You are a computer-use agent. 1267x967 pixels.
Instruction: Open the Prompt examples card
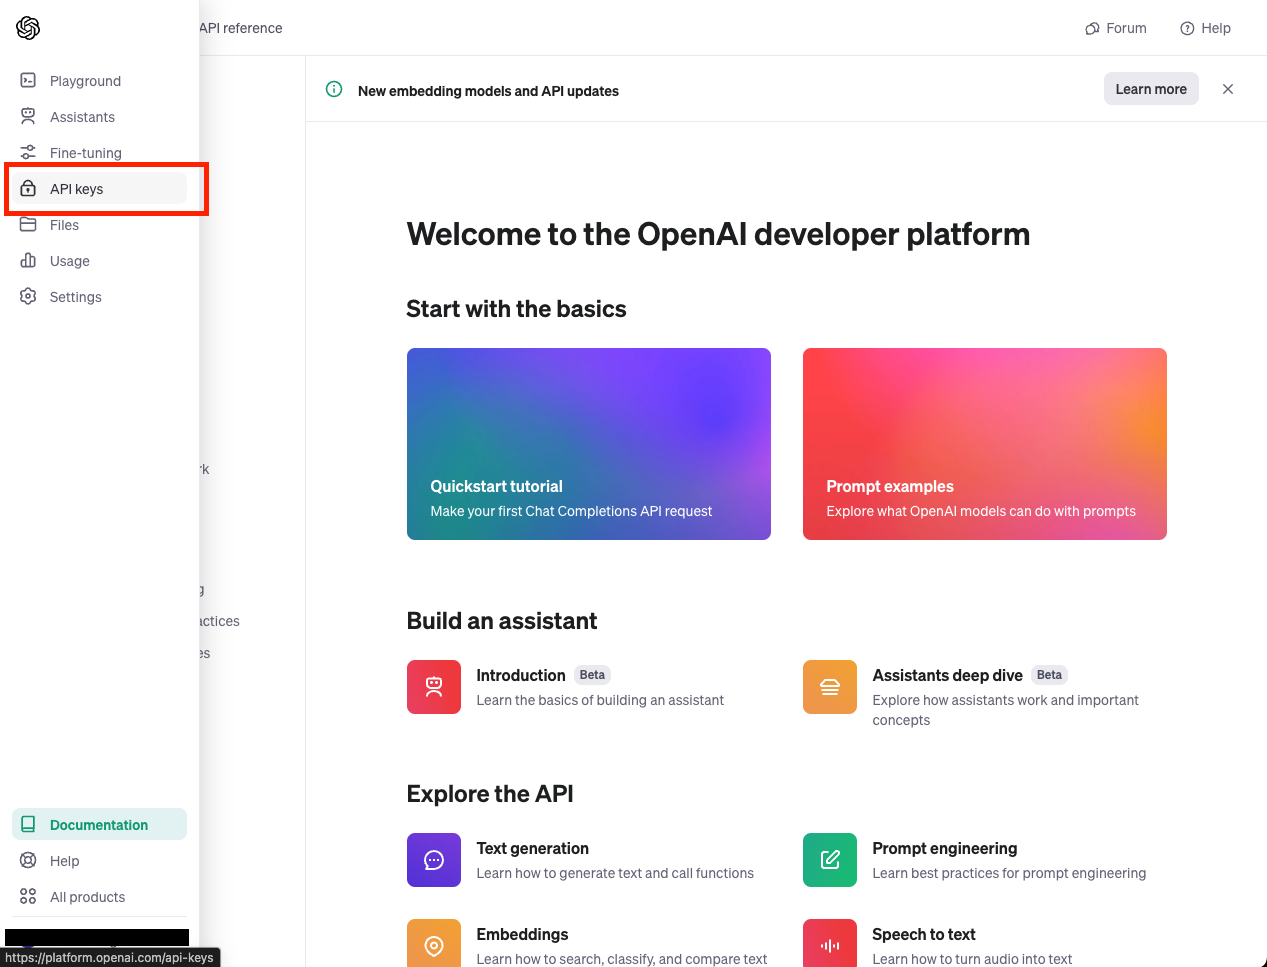[x=985, y=444]
